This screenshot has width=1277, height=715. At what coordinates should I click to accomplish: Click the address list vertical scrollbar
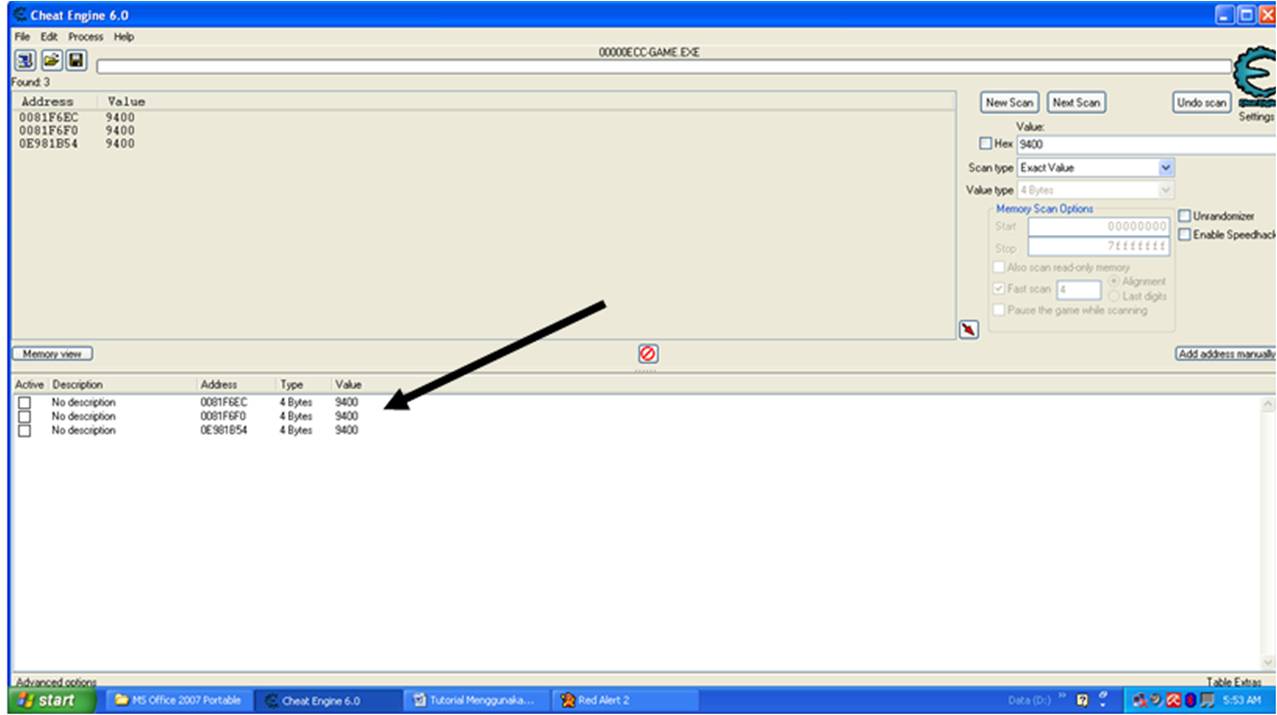pos(1268,532)
